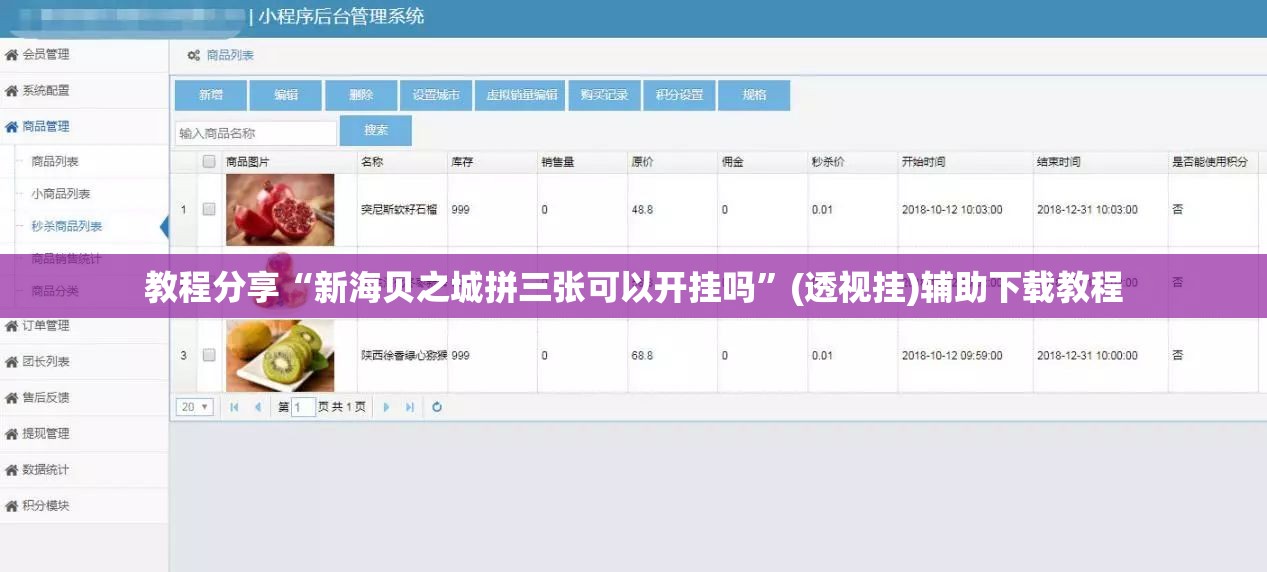Open the page size dropdown showing 20
Image resolution: width=1267 pixels, height=572 pixels.
click(x=195, y=407)
